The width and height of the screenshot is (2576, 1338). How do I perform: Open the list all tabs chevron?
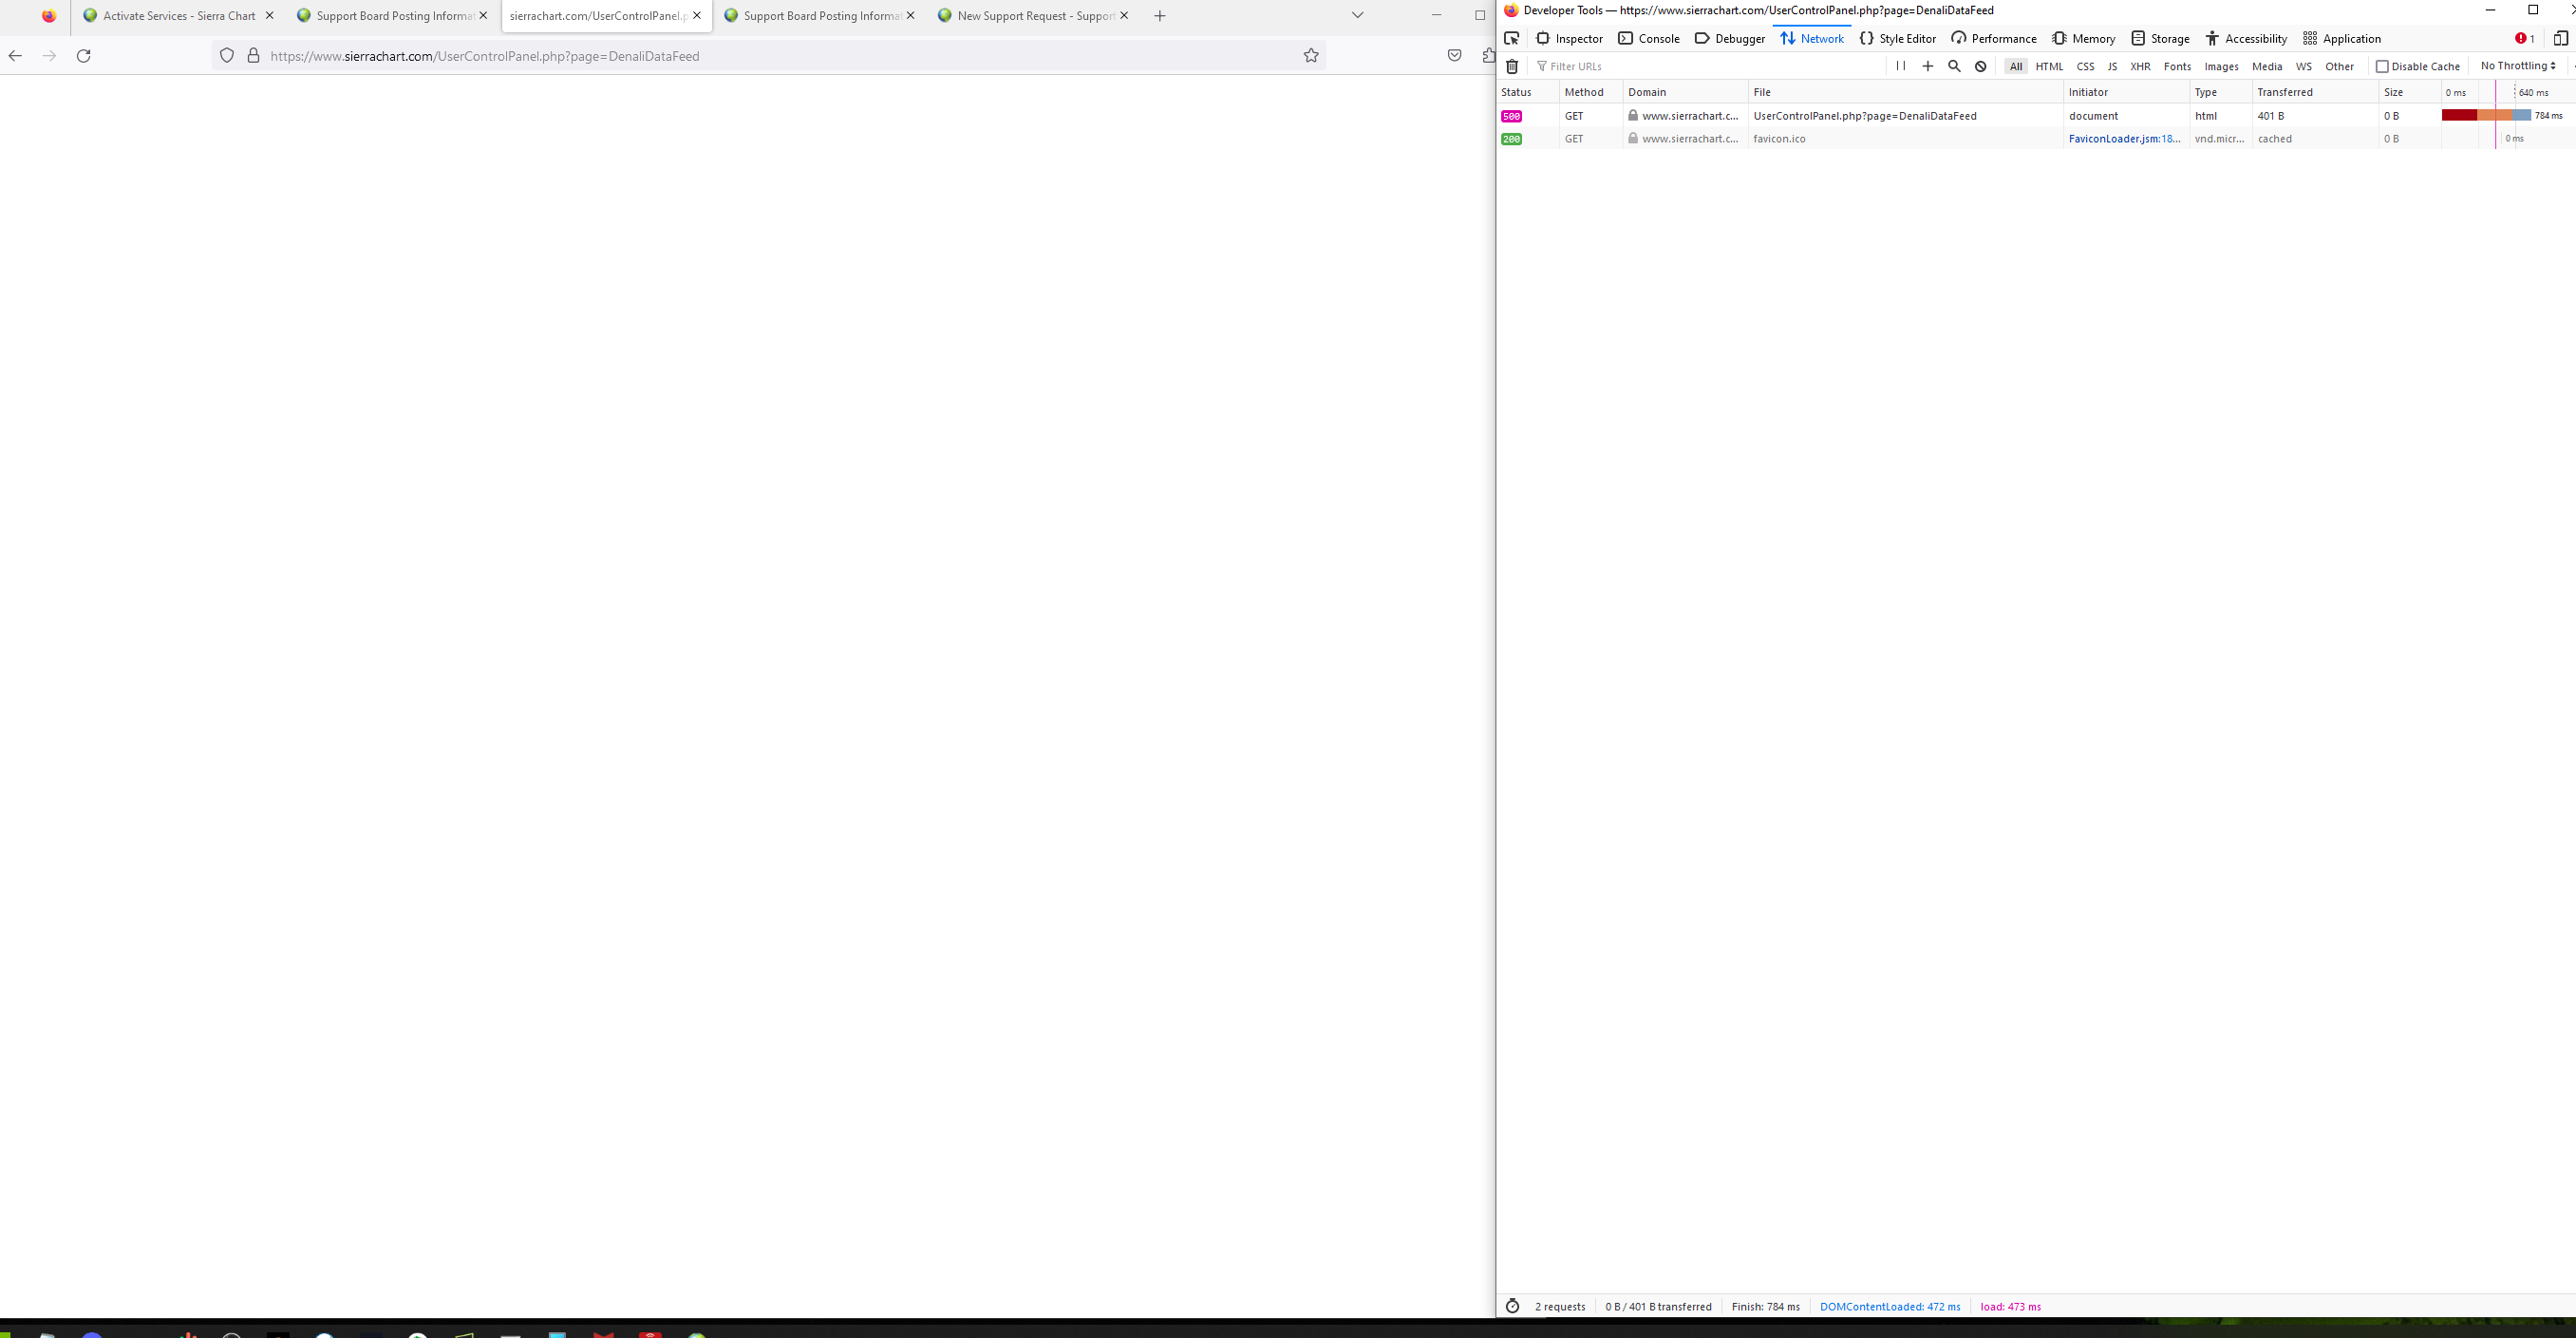pos(1357,15)
